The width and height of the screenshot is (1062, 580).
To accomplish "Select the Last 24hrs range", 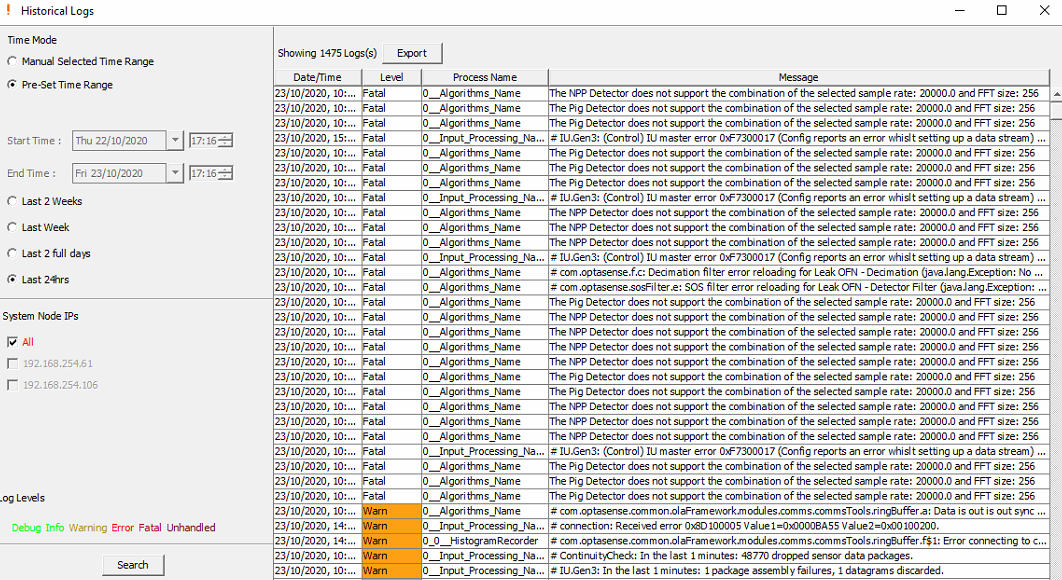I will (x=12, y=279).
